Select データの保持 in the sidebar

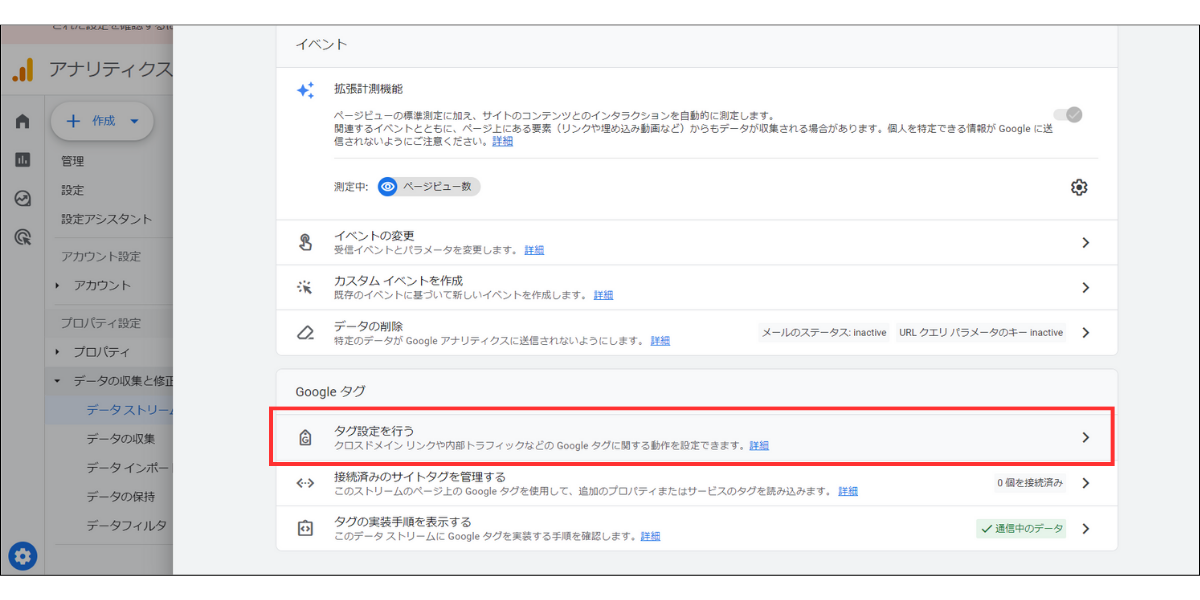[120, 497]
